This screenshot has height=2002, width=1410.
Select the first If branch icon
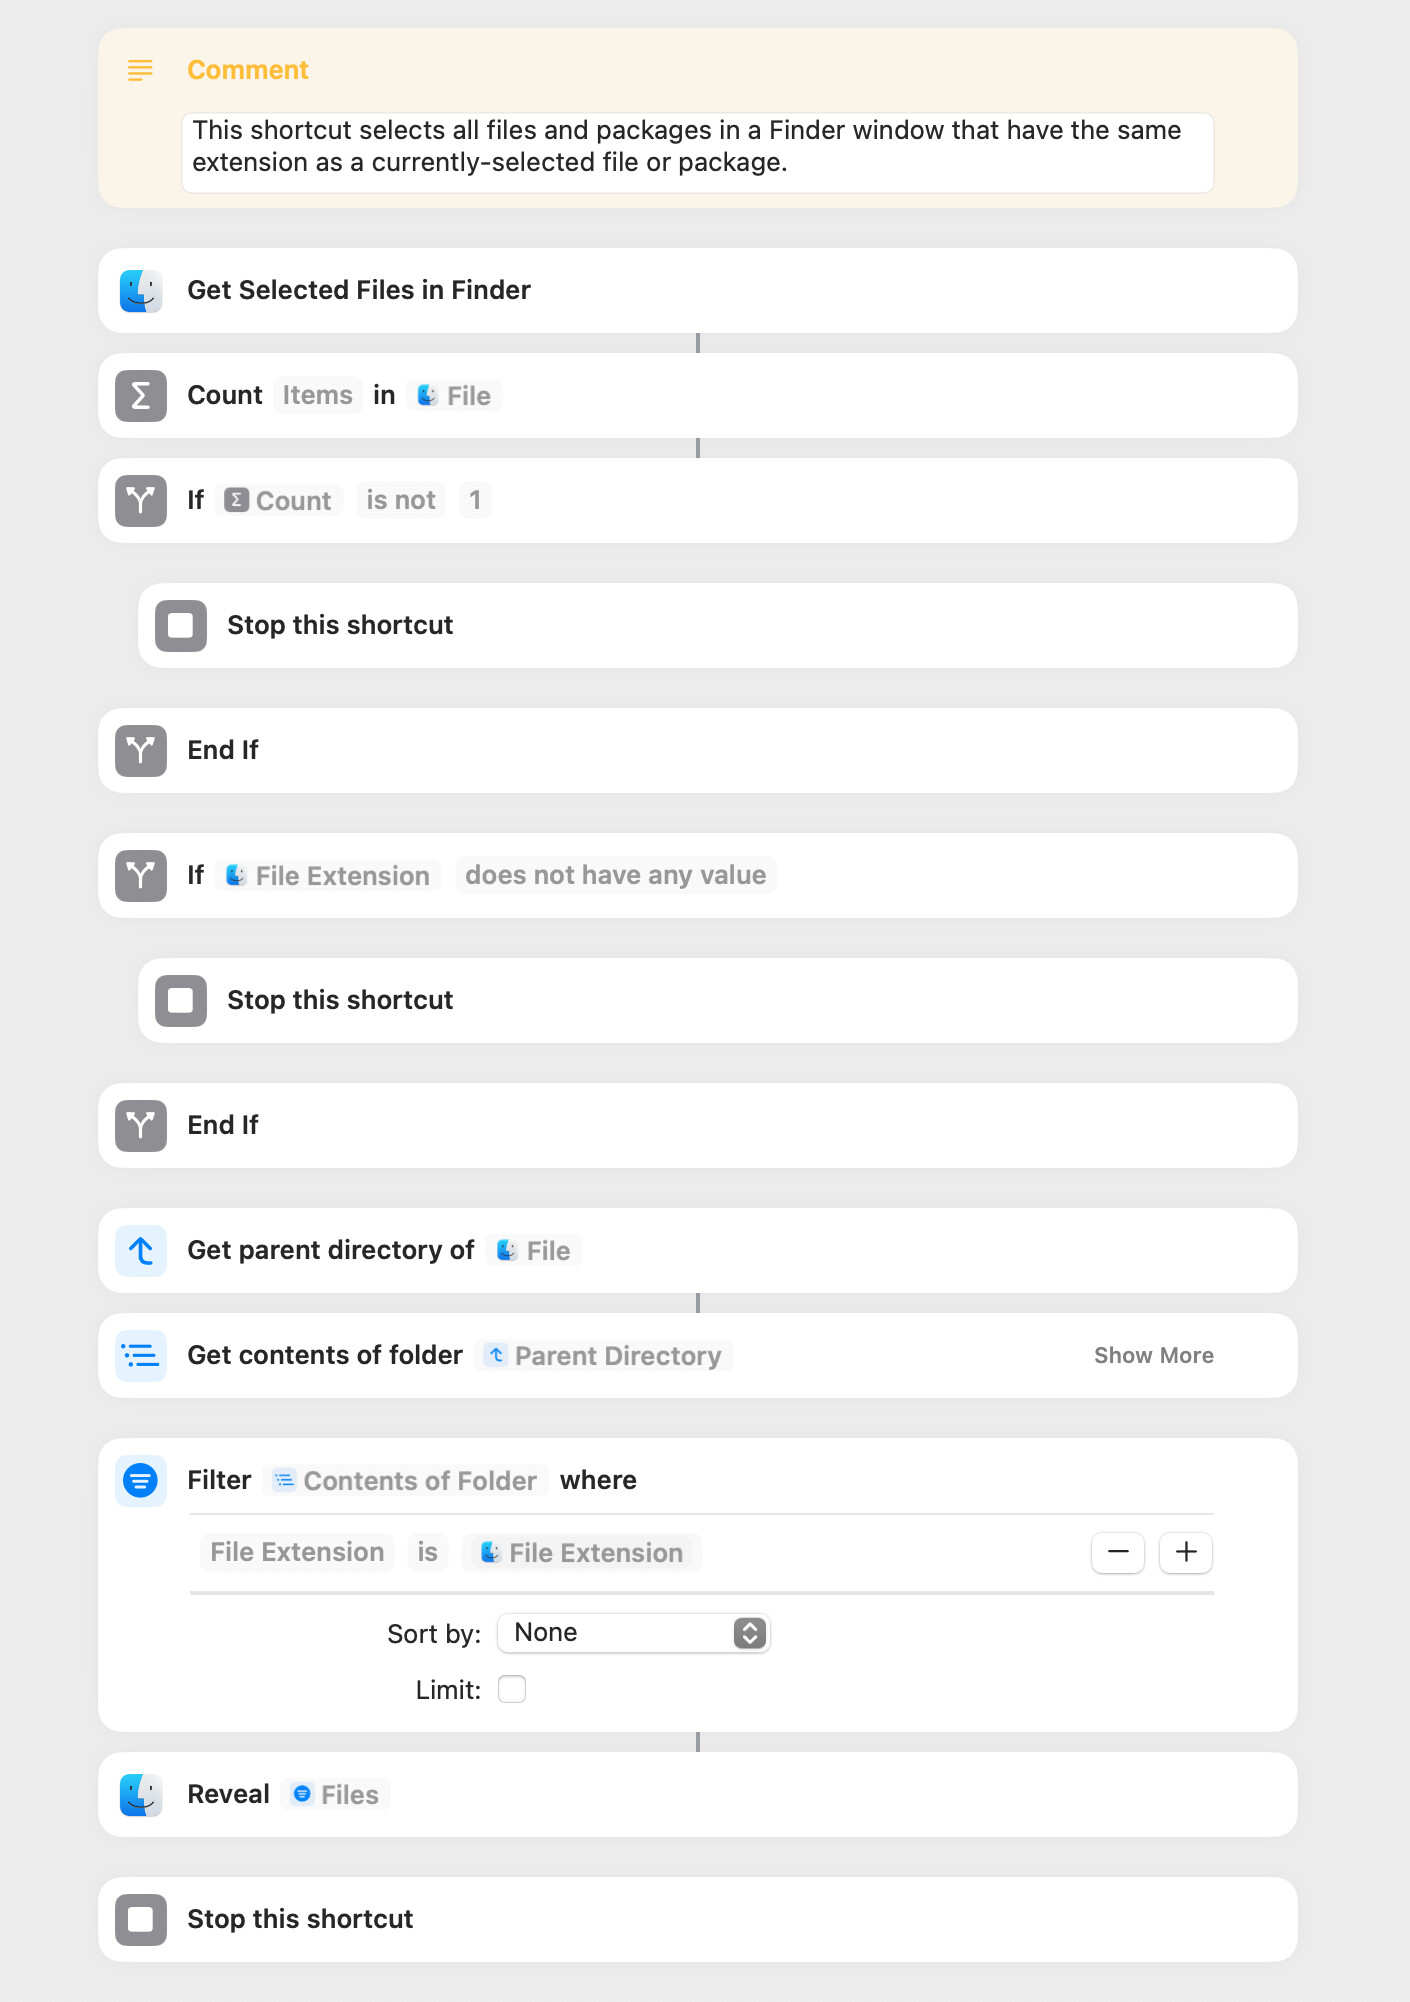pyautogui.click(x=141, y=500)
